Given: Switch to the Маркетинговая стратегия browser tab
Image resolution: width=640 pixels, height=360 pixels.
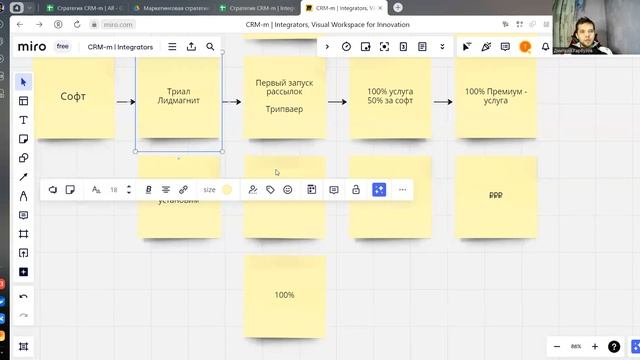Looking at the screenshot, I should [171, 8].
